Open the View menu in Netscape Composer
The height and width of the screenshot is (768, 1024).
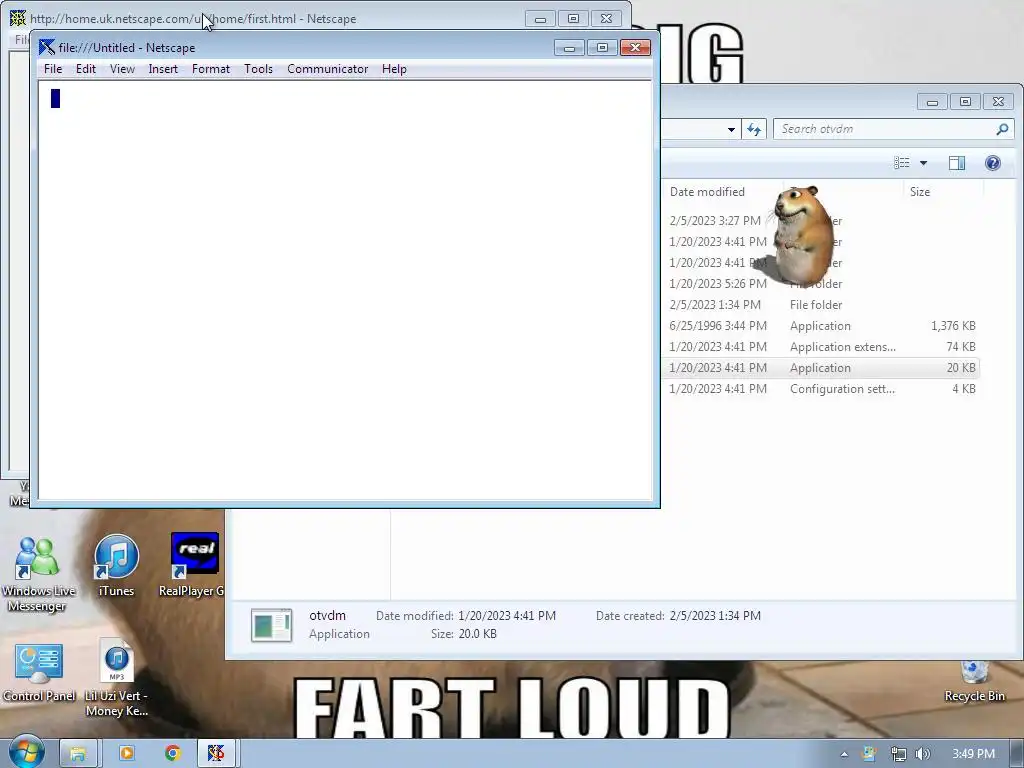pos(122,69)
